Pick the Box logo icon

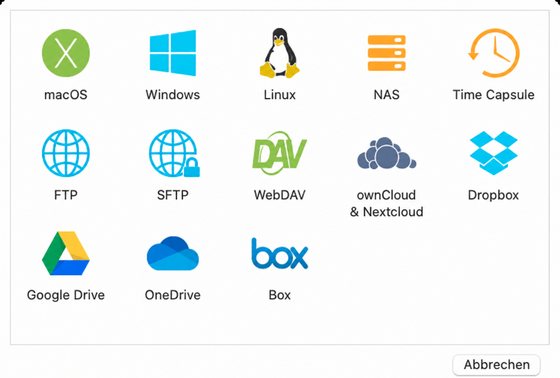280,253
